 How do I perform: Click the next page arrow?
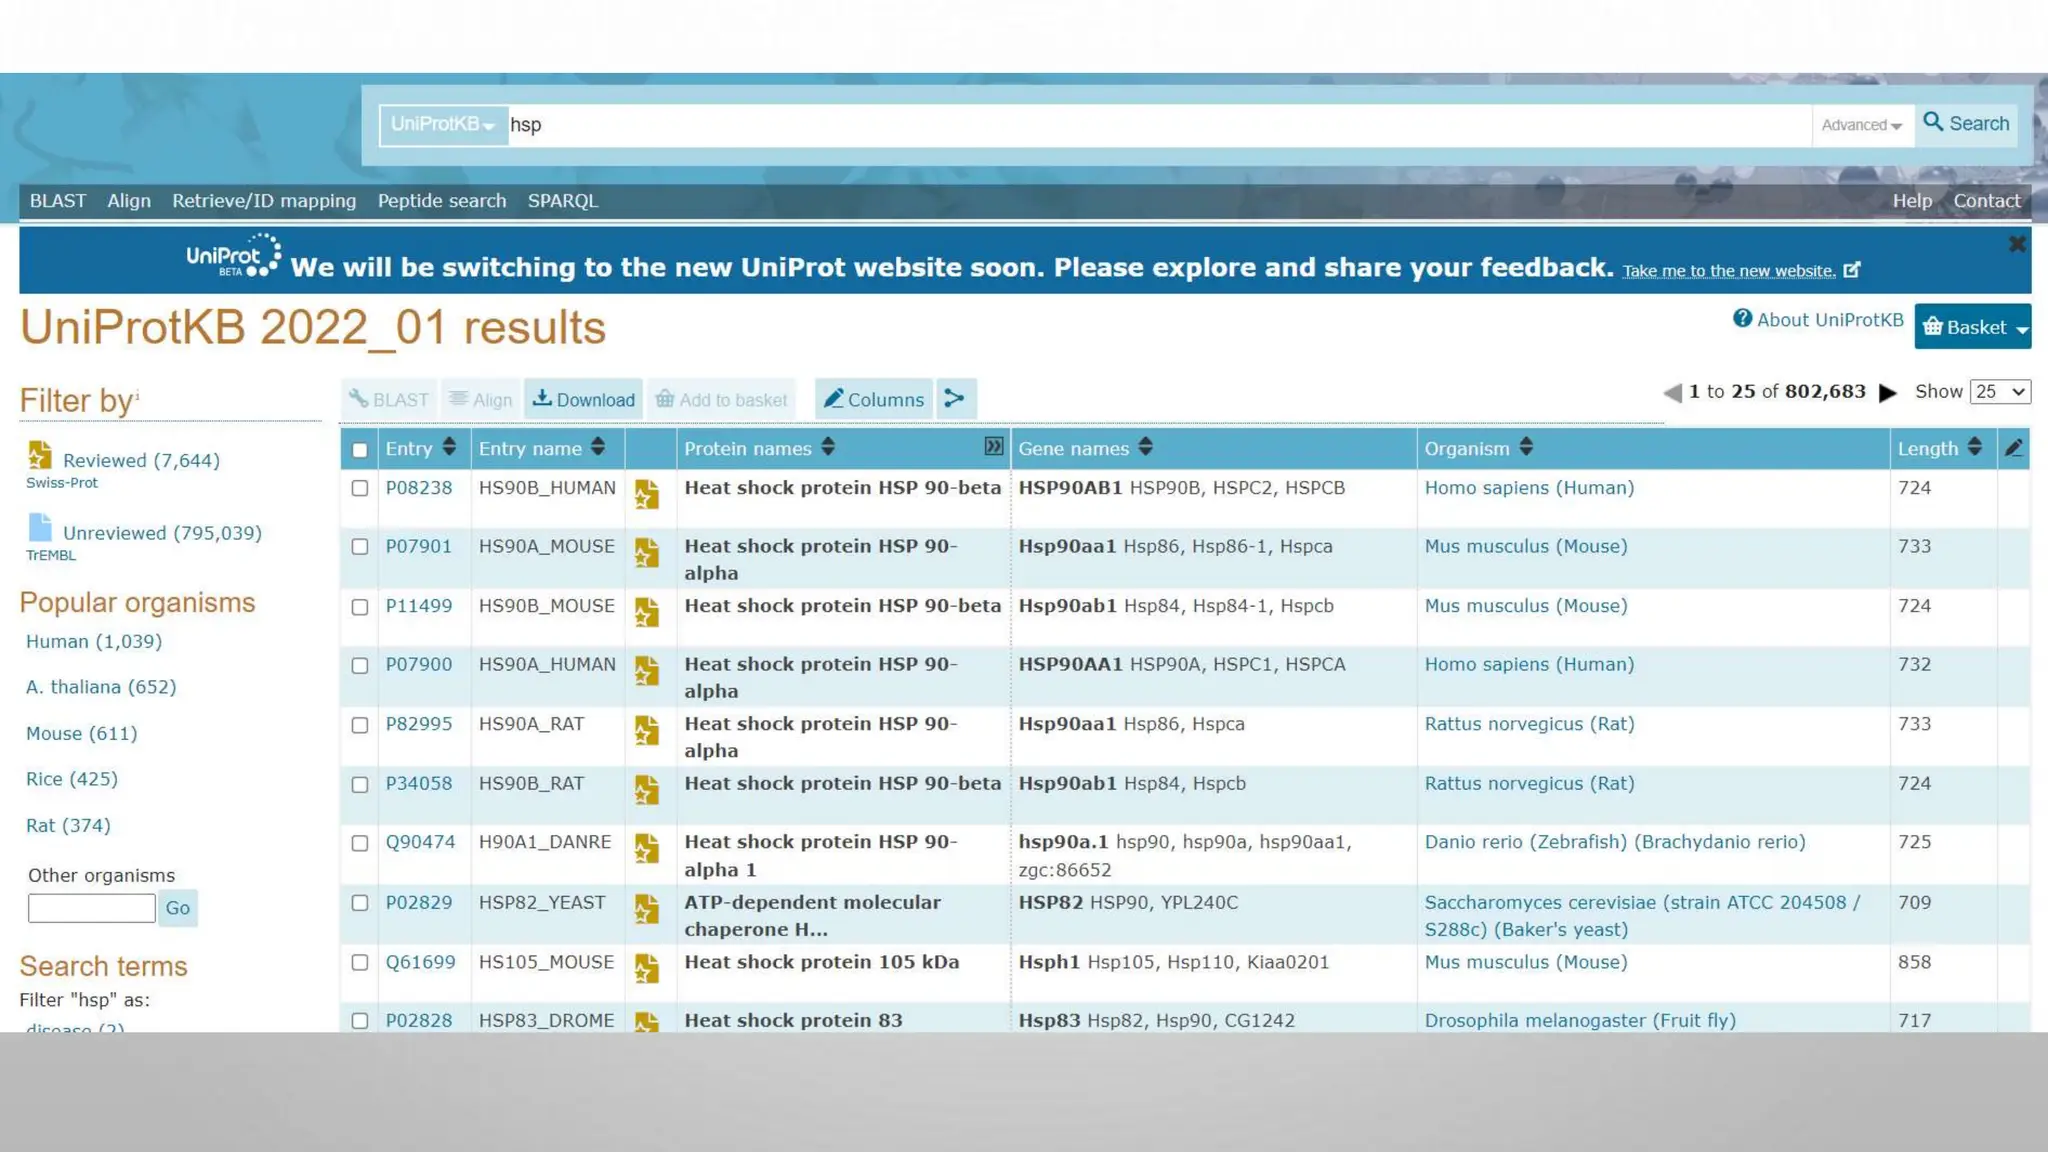pos(1887,393)
